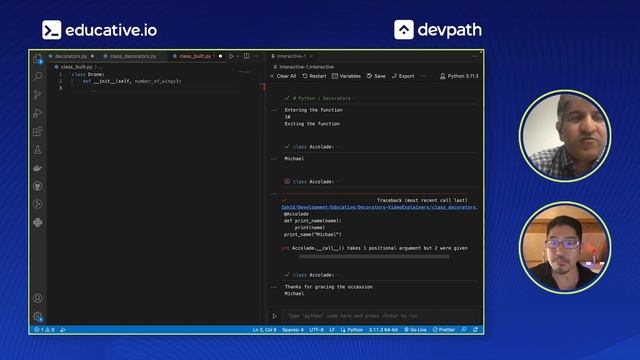Screen dimensions: 640x360
Task: Open the errors and warnings status item
Action: click(44, 330)
